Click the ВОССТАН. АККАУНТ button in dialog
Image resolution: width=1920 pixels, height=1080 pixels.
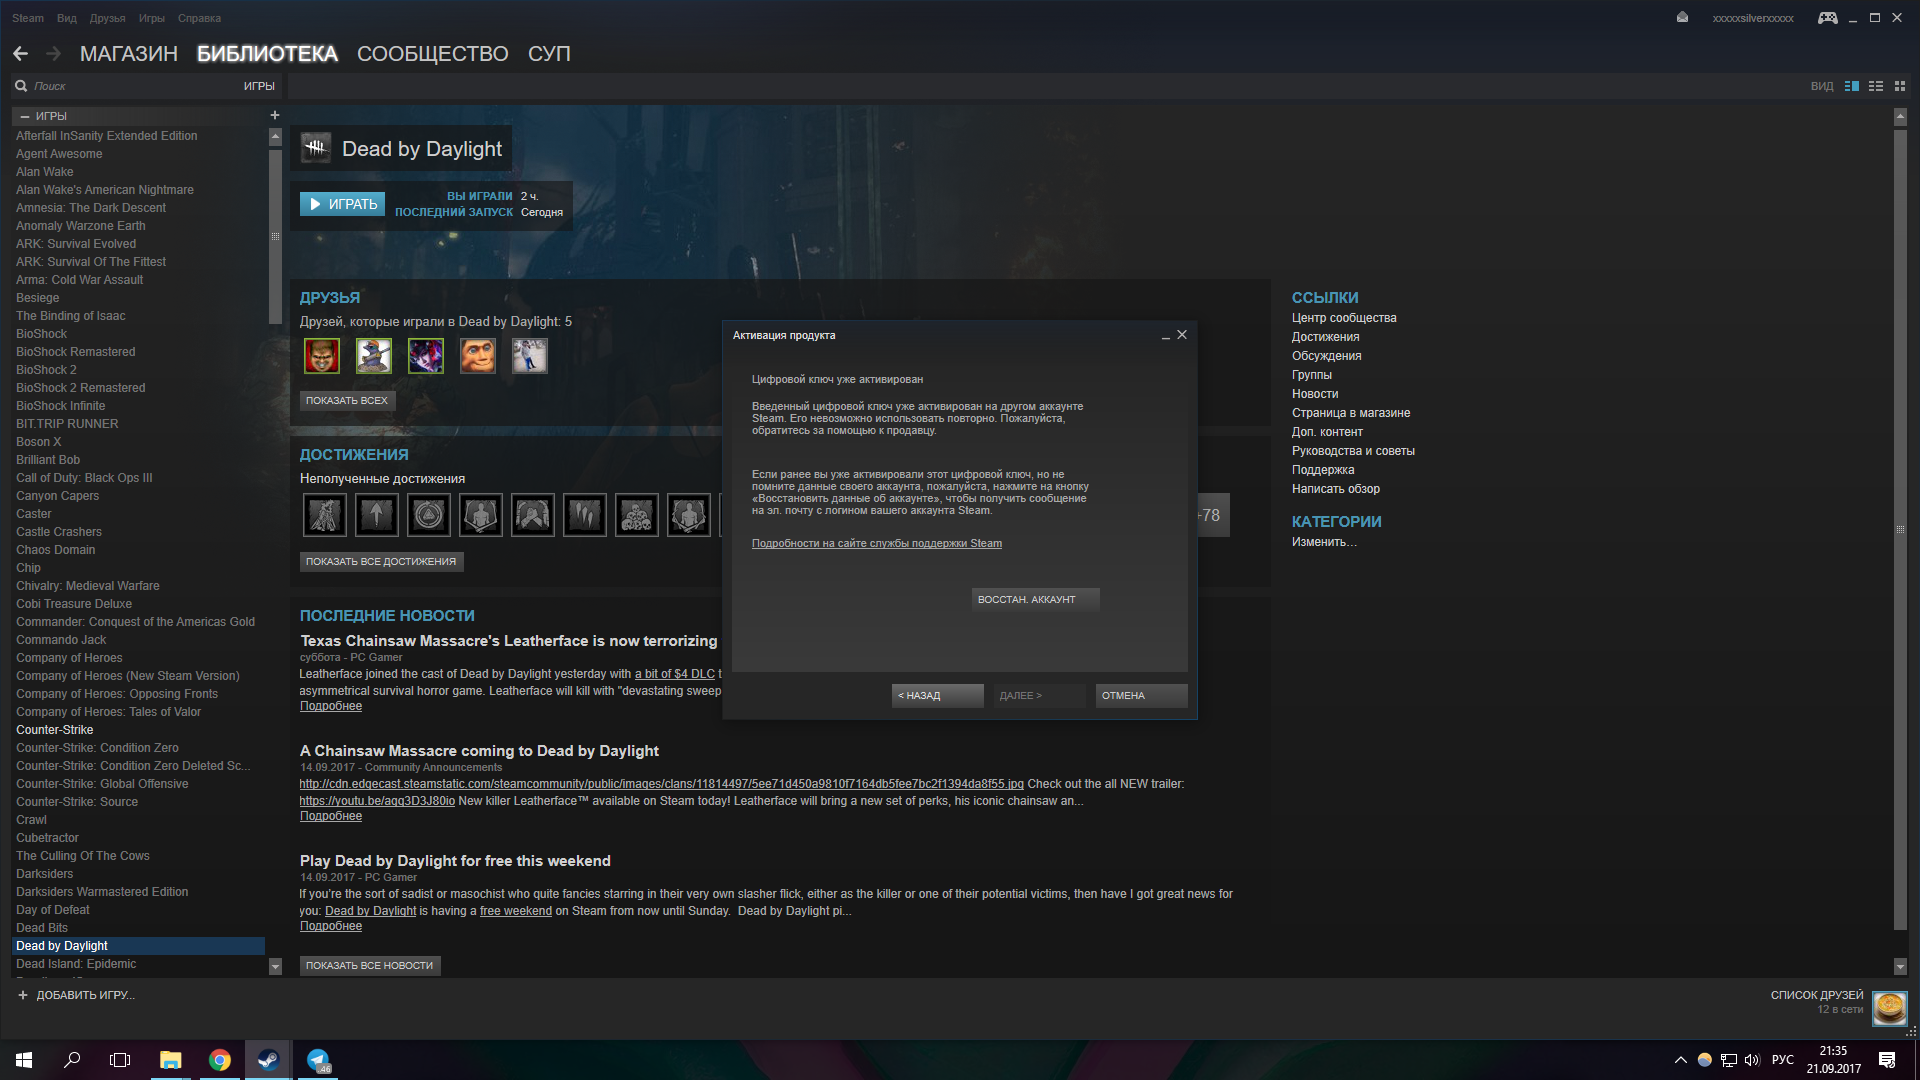point(1035,599)
